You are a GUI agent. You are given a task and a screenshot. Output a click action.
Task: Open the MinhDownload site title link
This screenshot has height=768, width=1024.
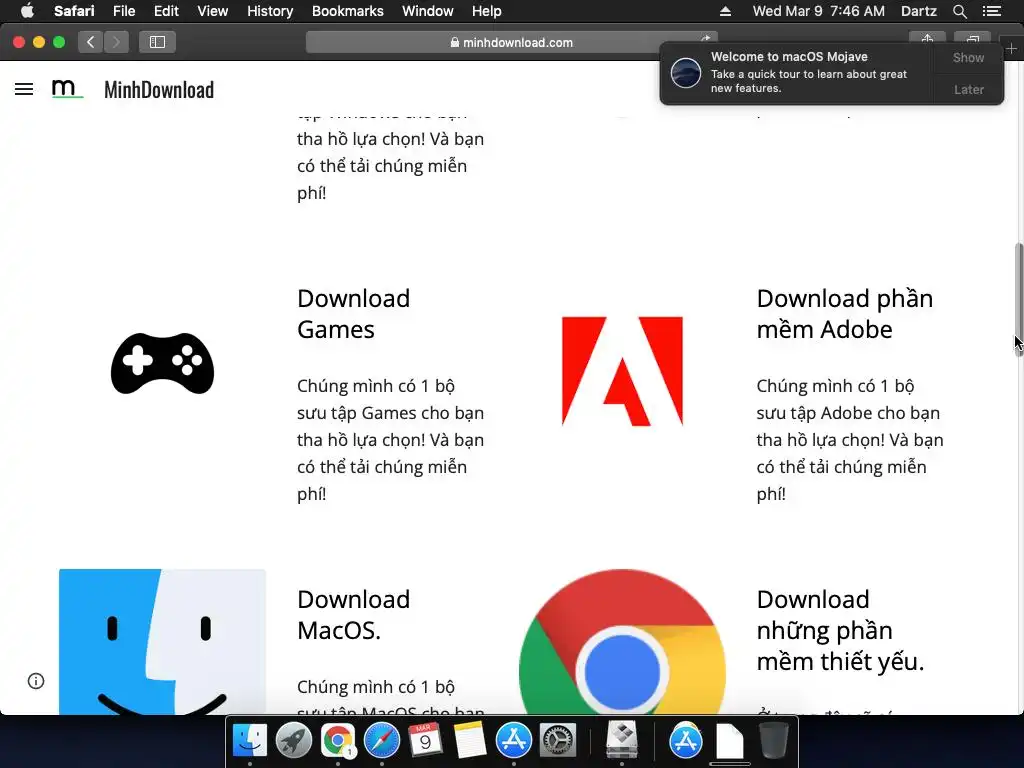point(159,89)
